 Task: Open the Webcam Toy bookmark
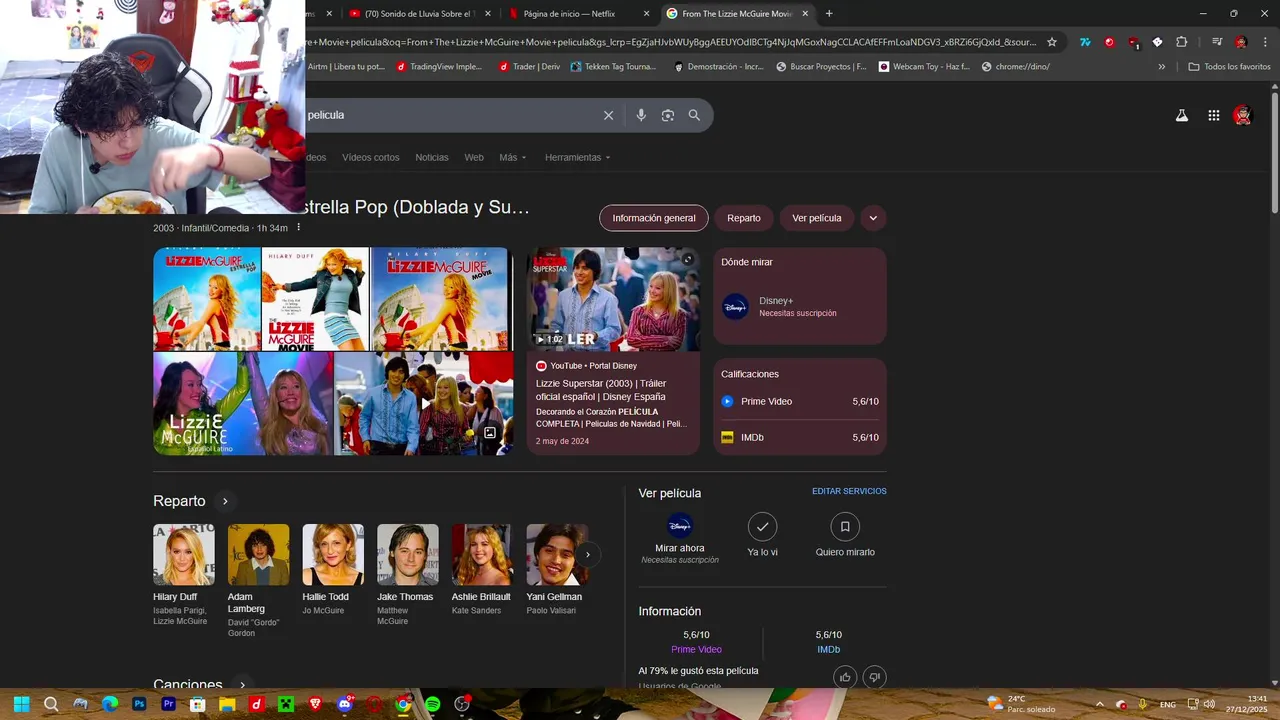pos(924,67)
